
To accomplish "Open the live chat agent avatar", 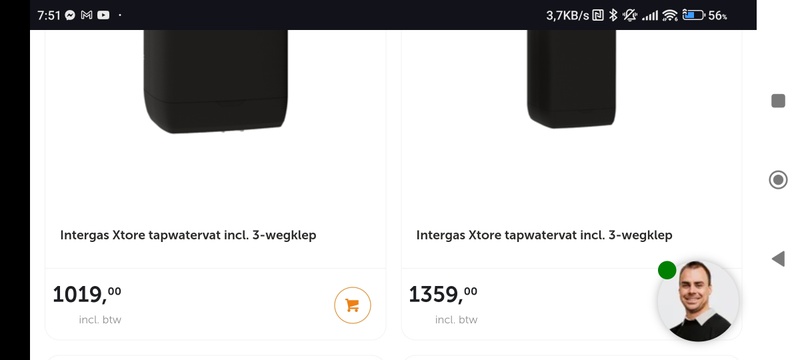I will (x=698, y=301).
